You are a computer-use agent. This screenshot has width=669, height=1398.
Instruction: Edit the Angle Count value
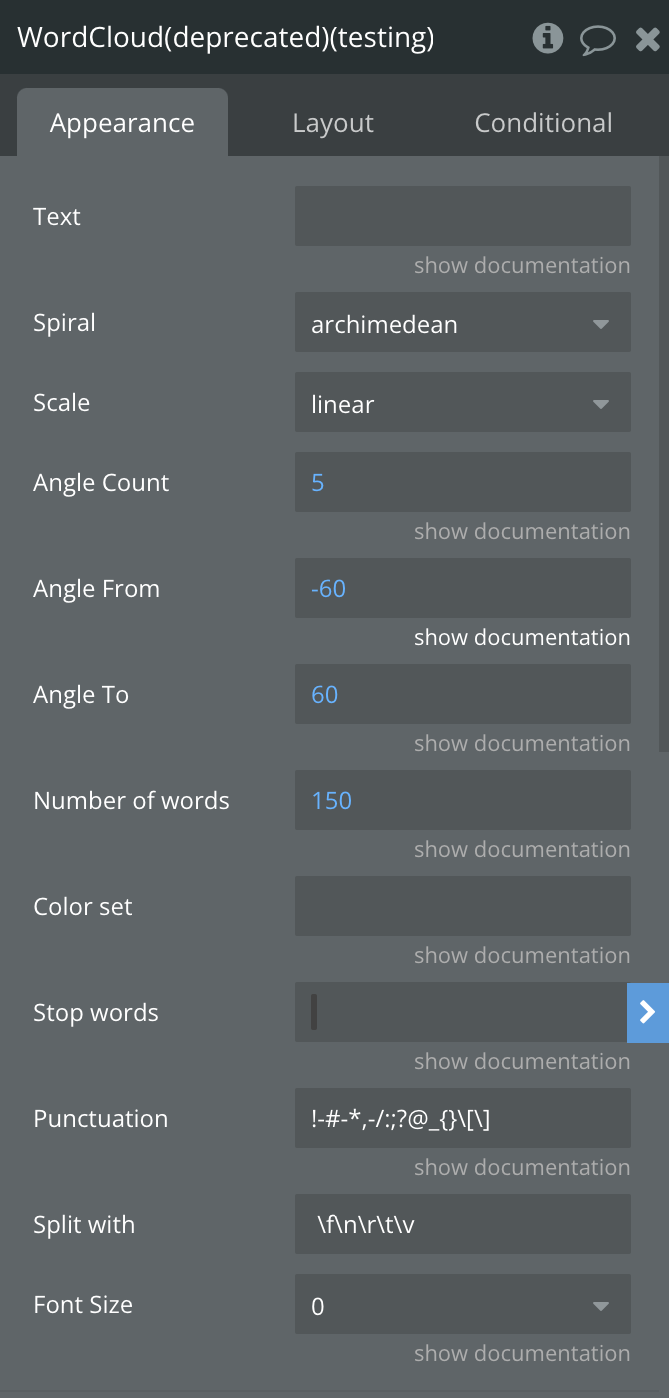(x=463, y=482)
